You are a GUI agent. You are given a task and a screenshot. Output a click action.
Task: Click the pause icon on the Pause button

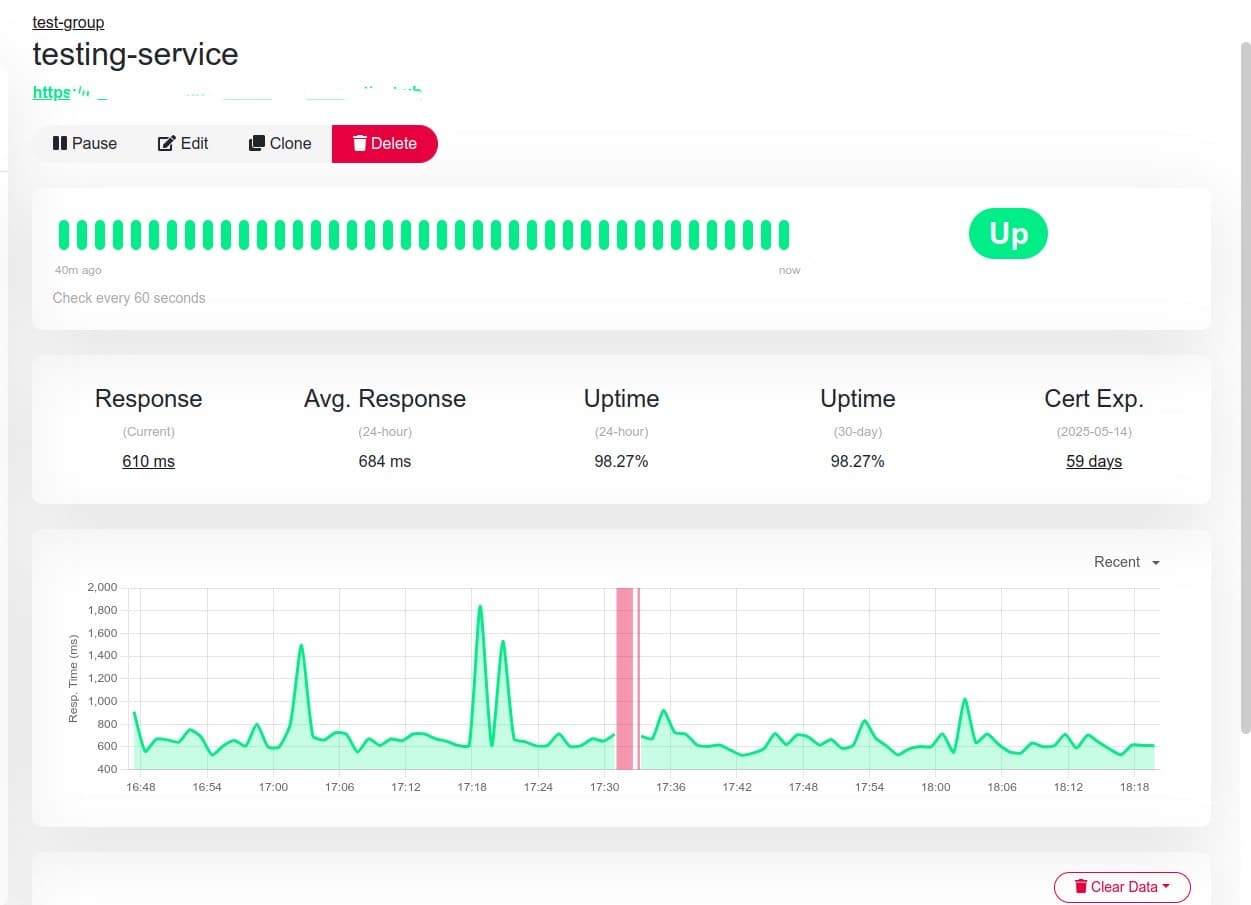click(x=59, y=143)
